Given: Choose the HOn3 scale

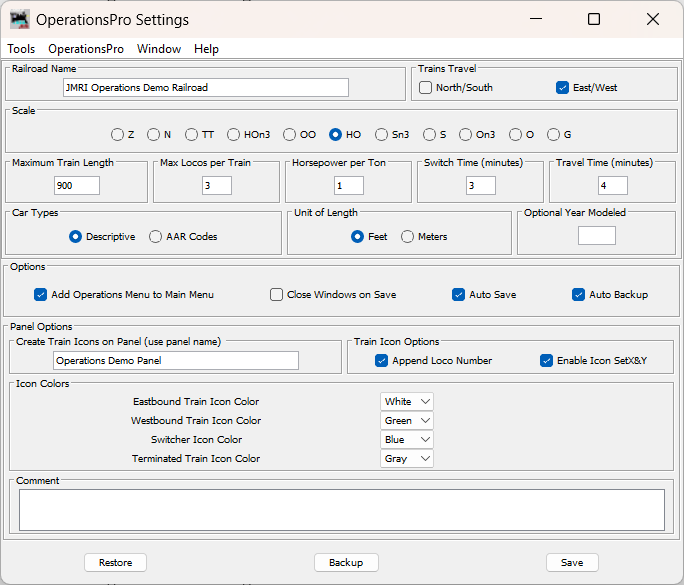Looking at the screenshot, I should pos(233,134).
